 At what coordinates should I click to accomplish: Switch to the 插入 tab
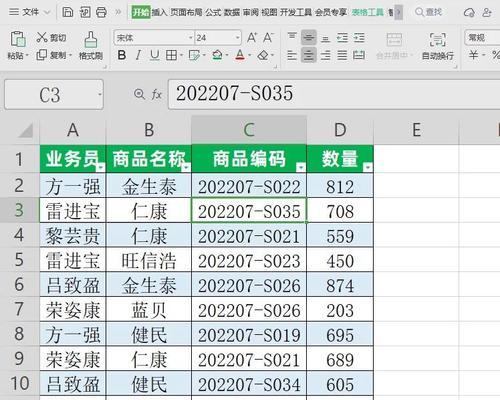[159, 13]
